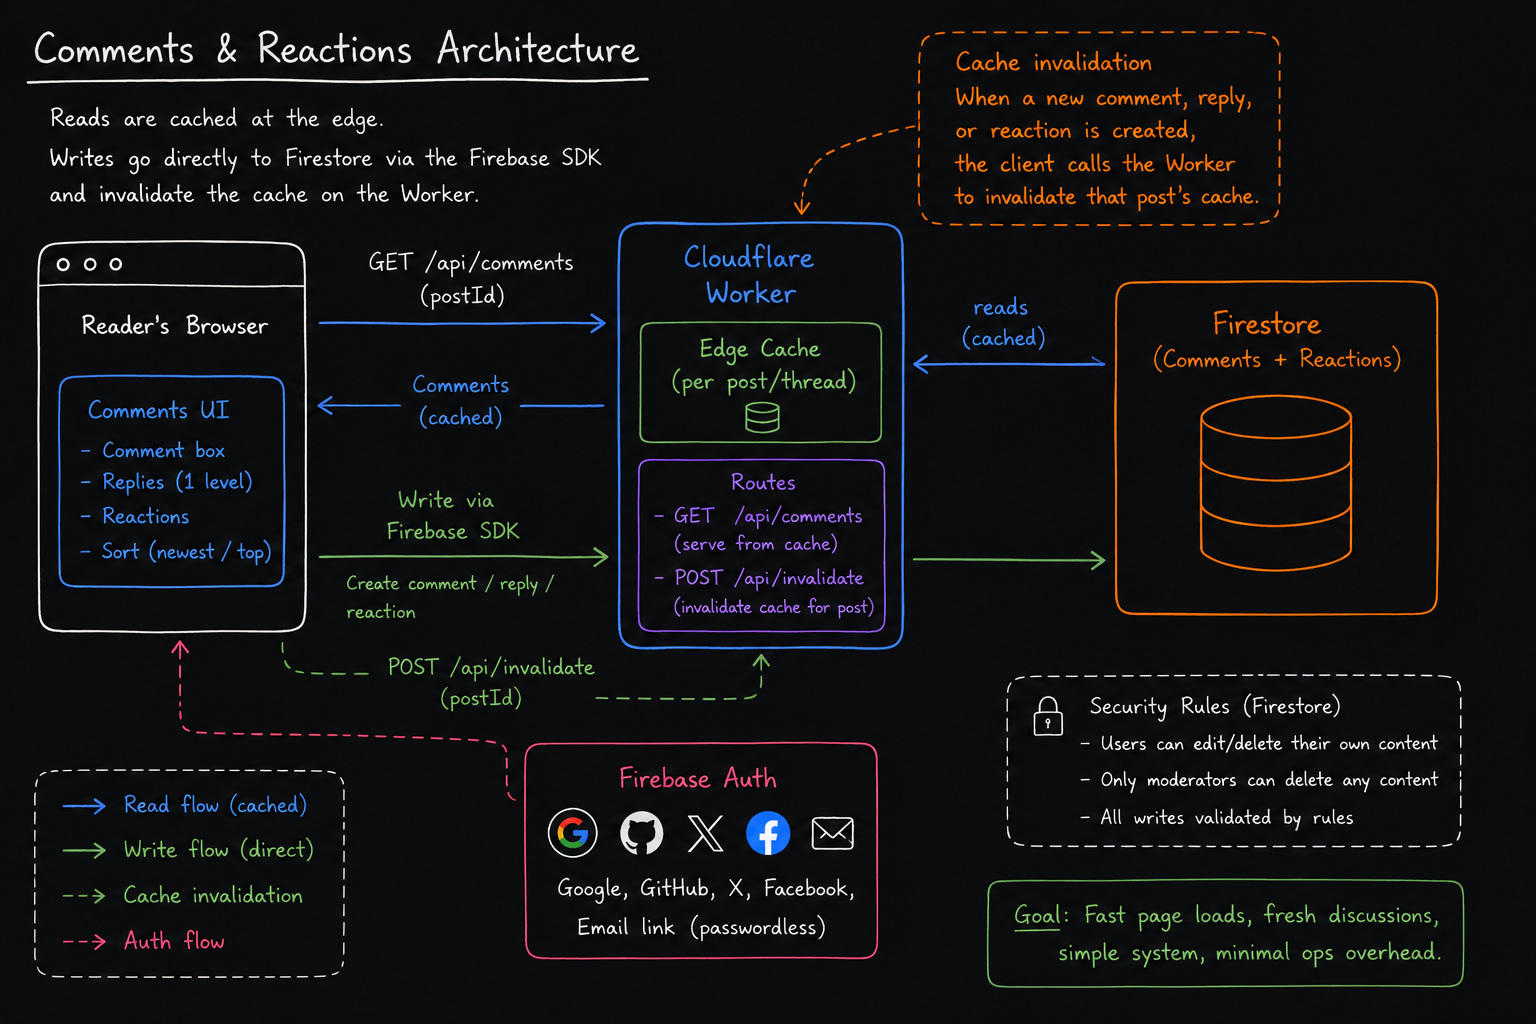
Task: Click the 'Reader's Browser' label
Action: tap(175, 325)
